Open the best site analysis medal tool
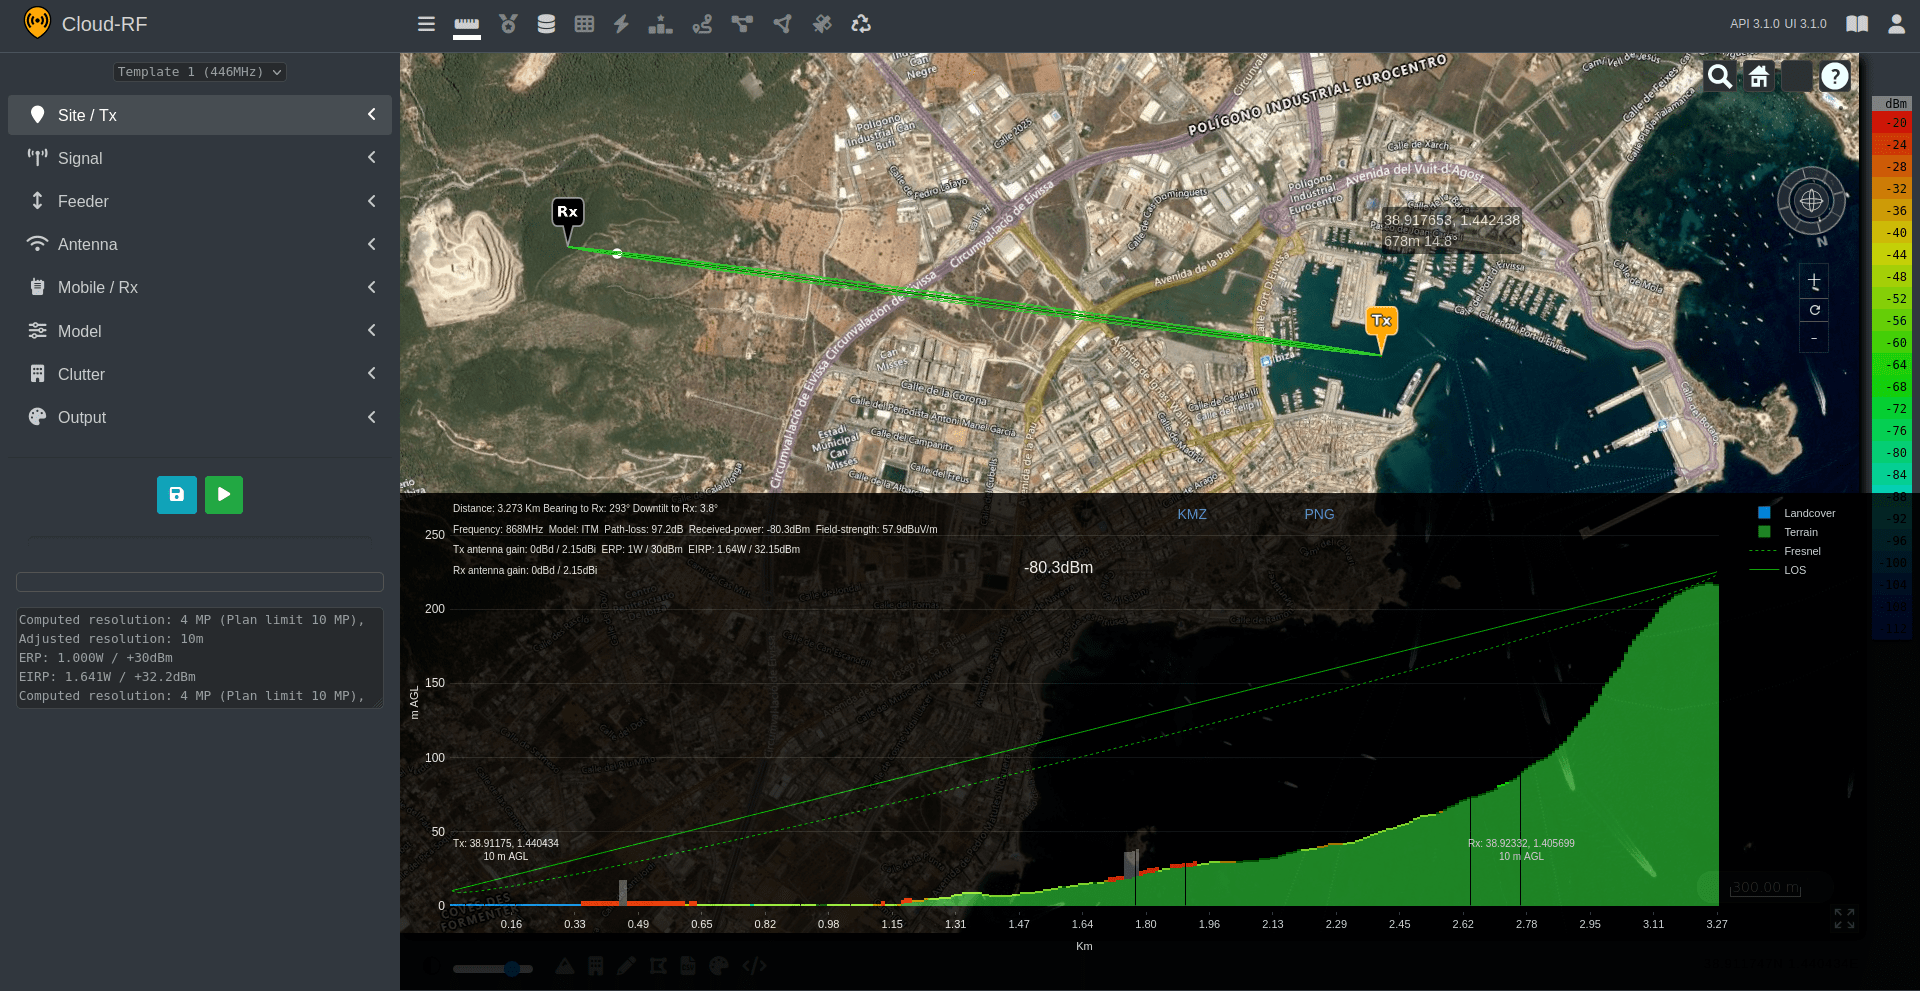This screenshot has width=1920, height=991. [x=508, y=24]
